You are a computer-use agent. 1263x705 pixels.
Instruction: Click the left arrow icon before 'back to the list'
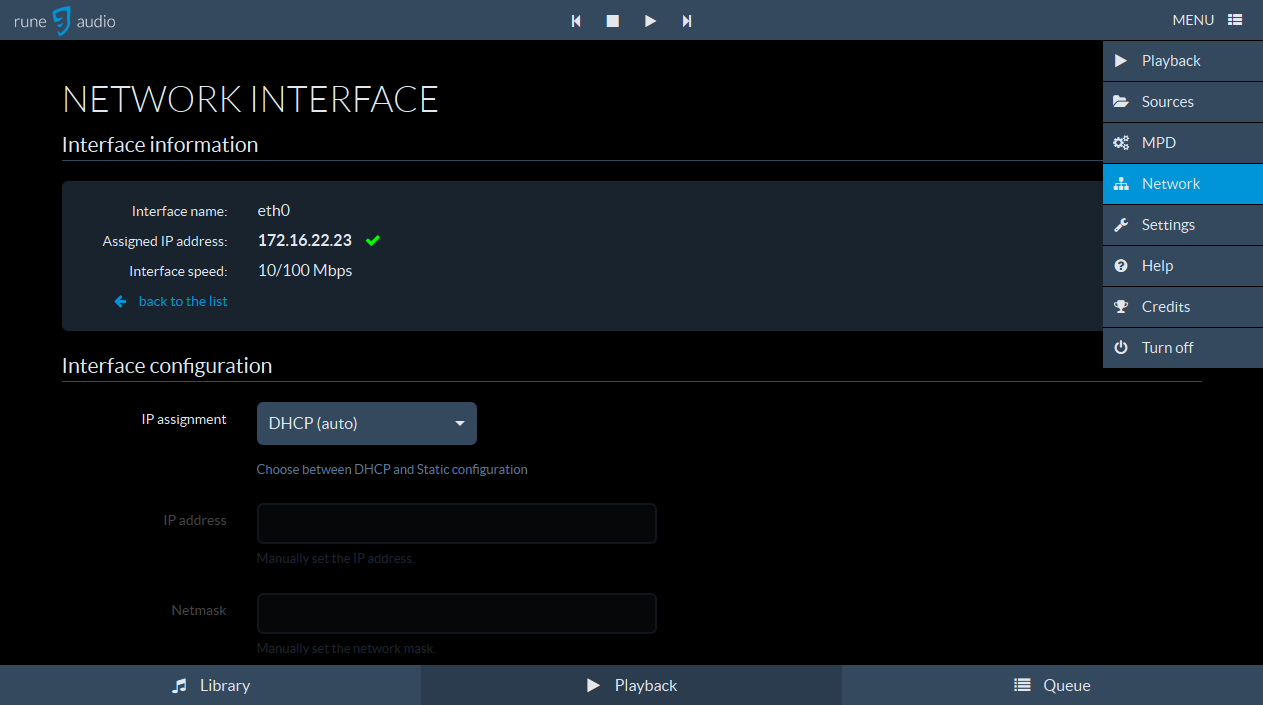point(120,301)
